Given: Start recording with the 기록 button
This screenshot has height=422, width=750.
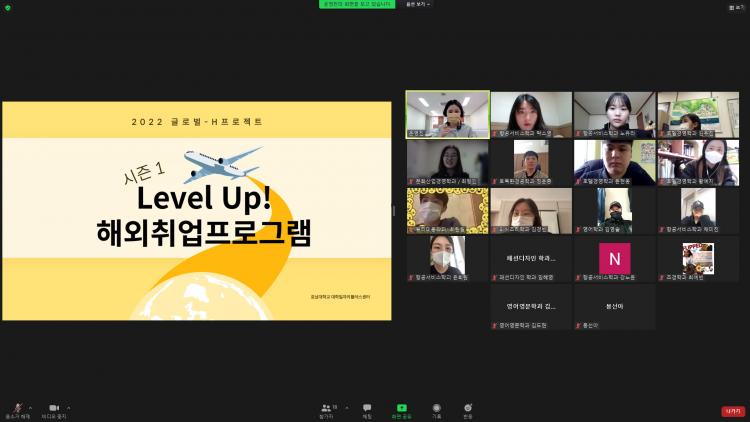Looking at the screenshot, I should [436, 408].
